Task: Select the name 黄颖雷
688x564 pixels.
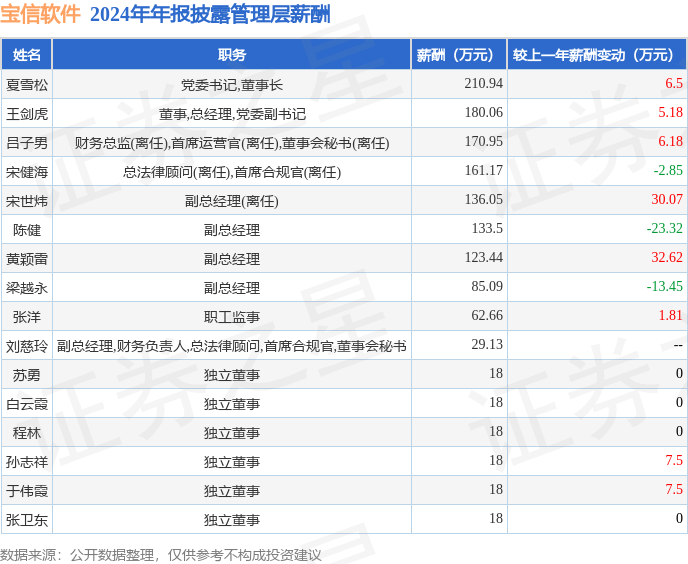Action: point(27,259)
